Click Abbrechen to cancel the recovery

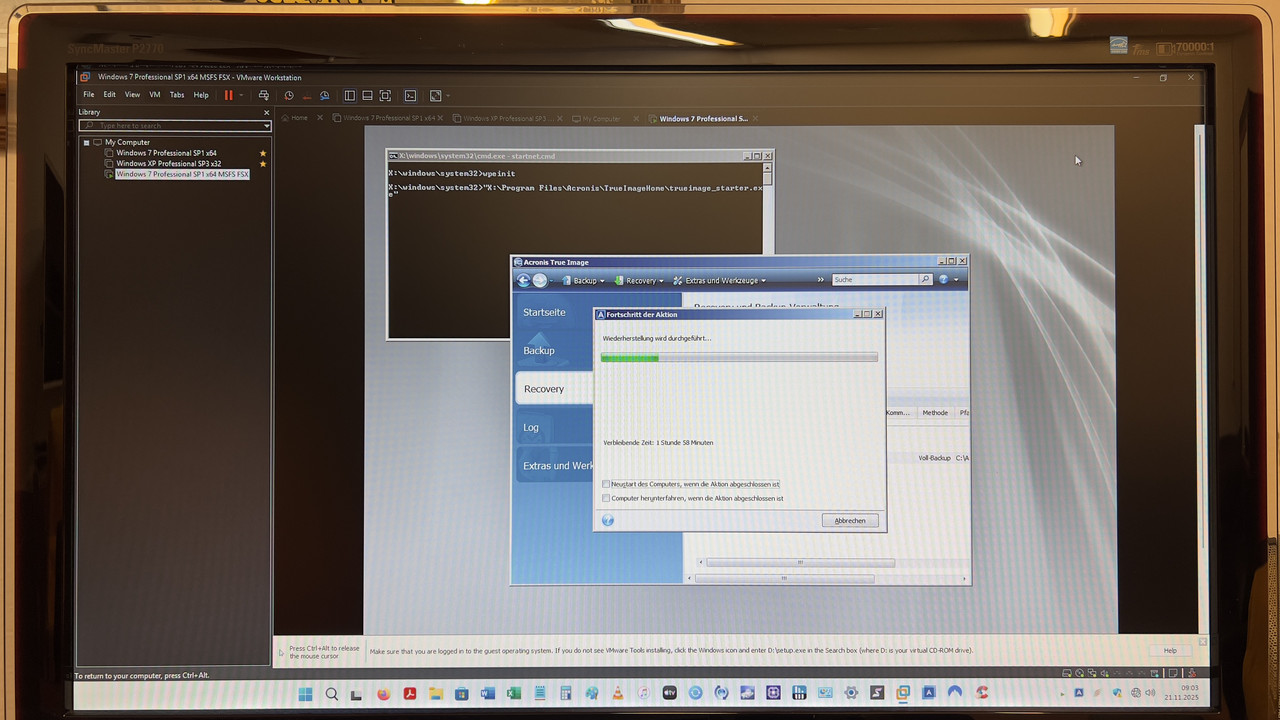pyautogui.click(x=850, y=520)
